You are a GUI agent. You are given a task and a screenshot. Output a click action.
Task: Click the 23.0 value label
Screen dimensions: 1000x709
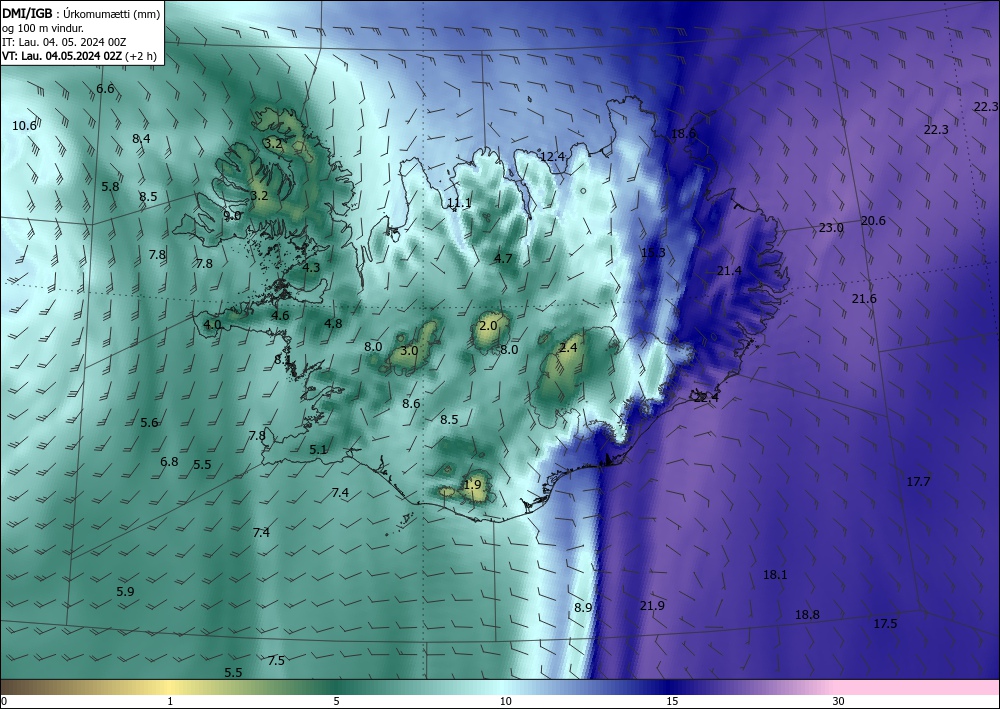(x=831, y=228)
